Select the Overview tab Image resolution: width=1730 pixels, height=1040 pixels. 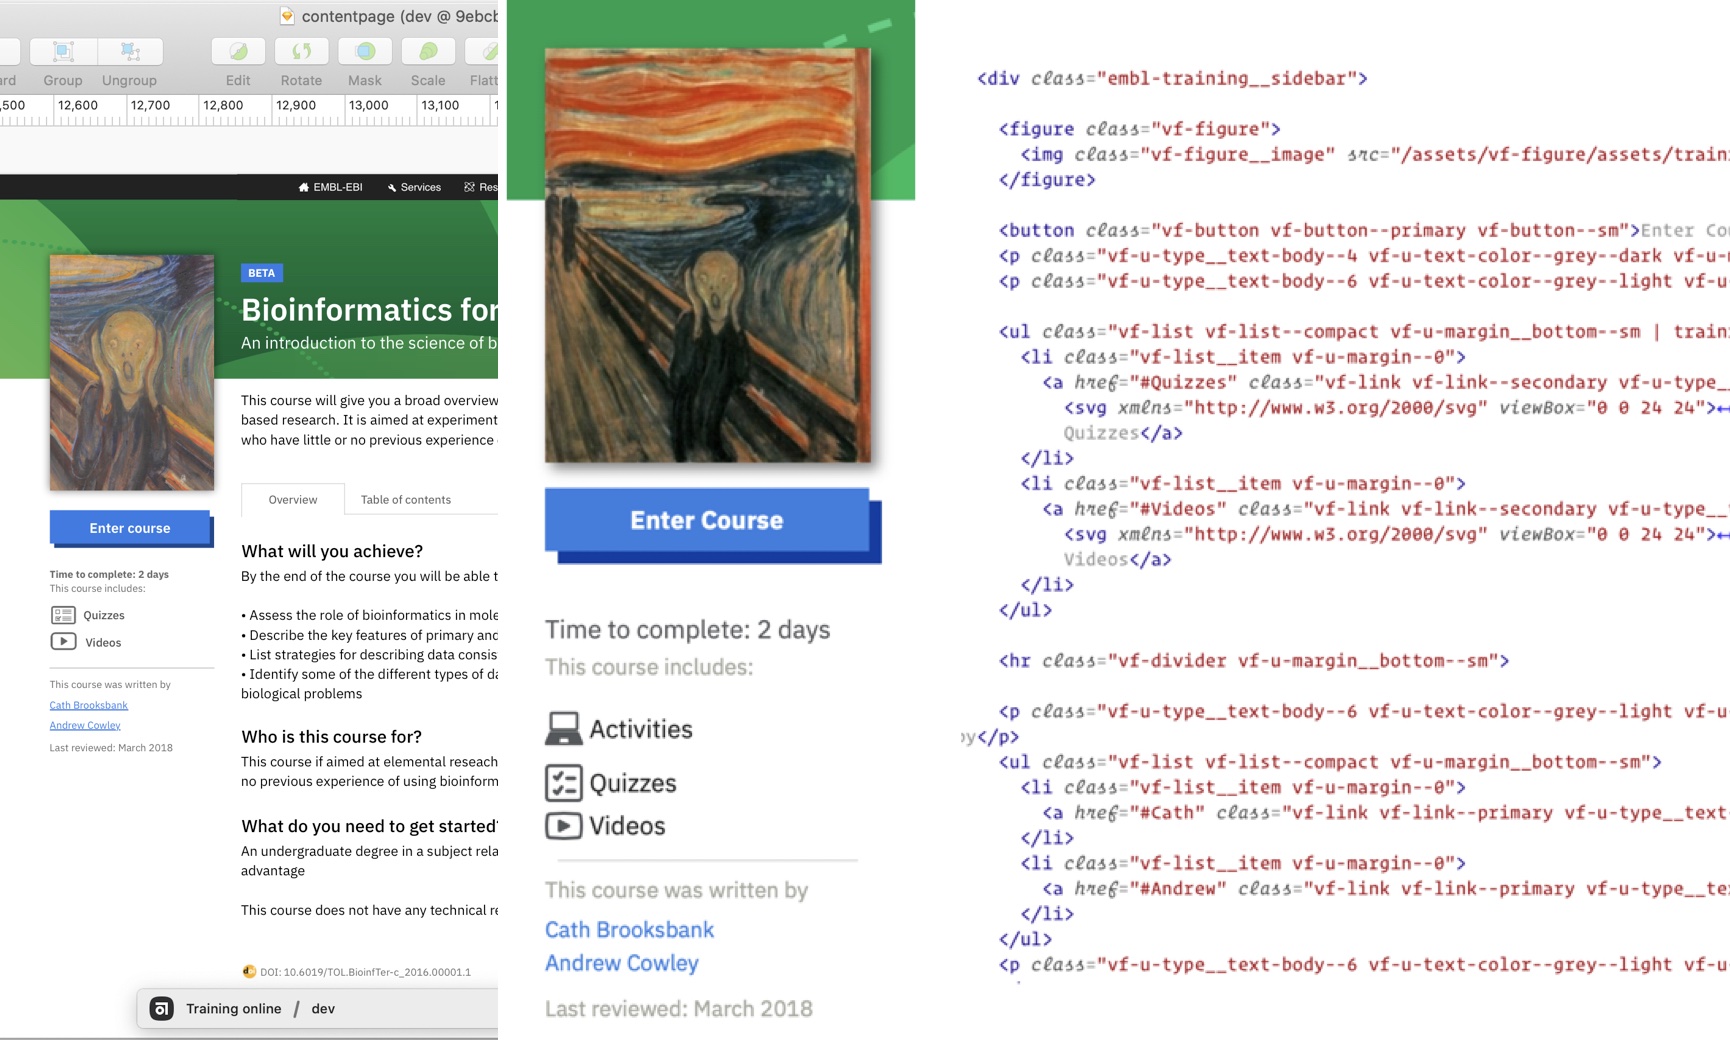[x=291, y=499]
